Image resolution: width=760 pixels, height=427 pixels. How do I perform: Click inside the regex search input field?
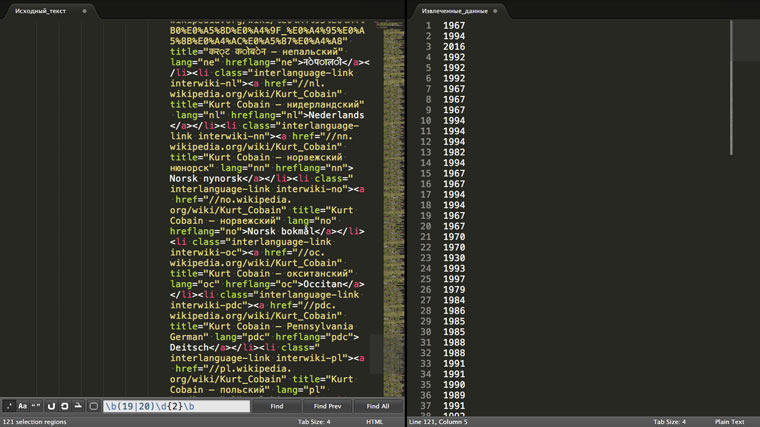pyautogui.click(x=176, y=407)
